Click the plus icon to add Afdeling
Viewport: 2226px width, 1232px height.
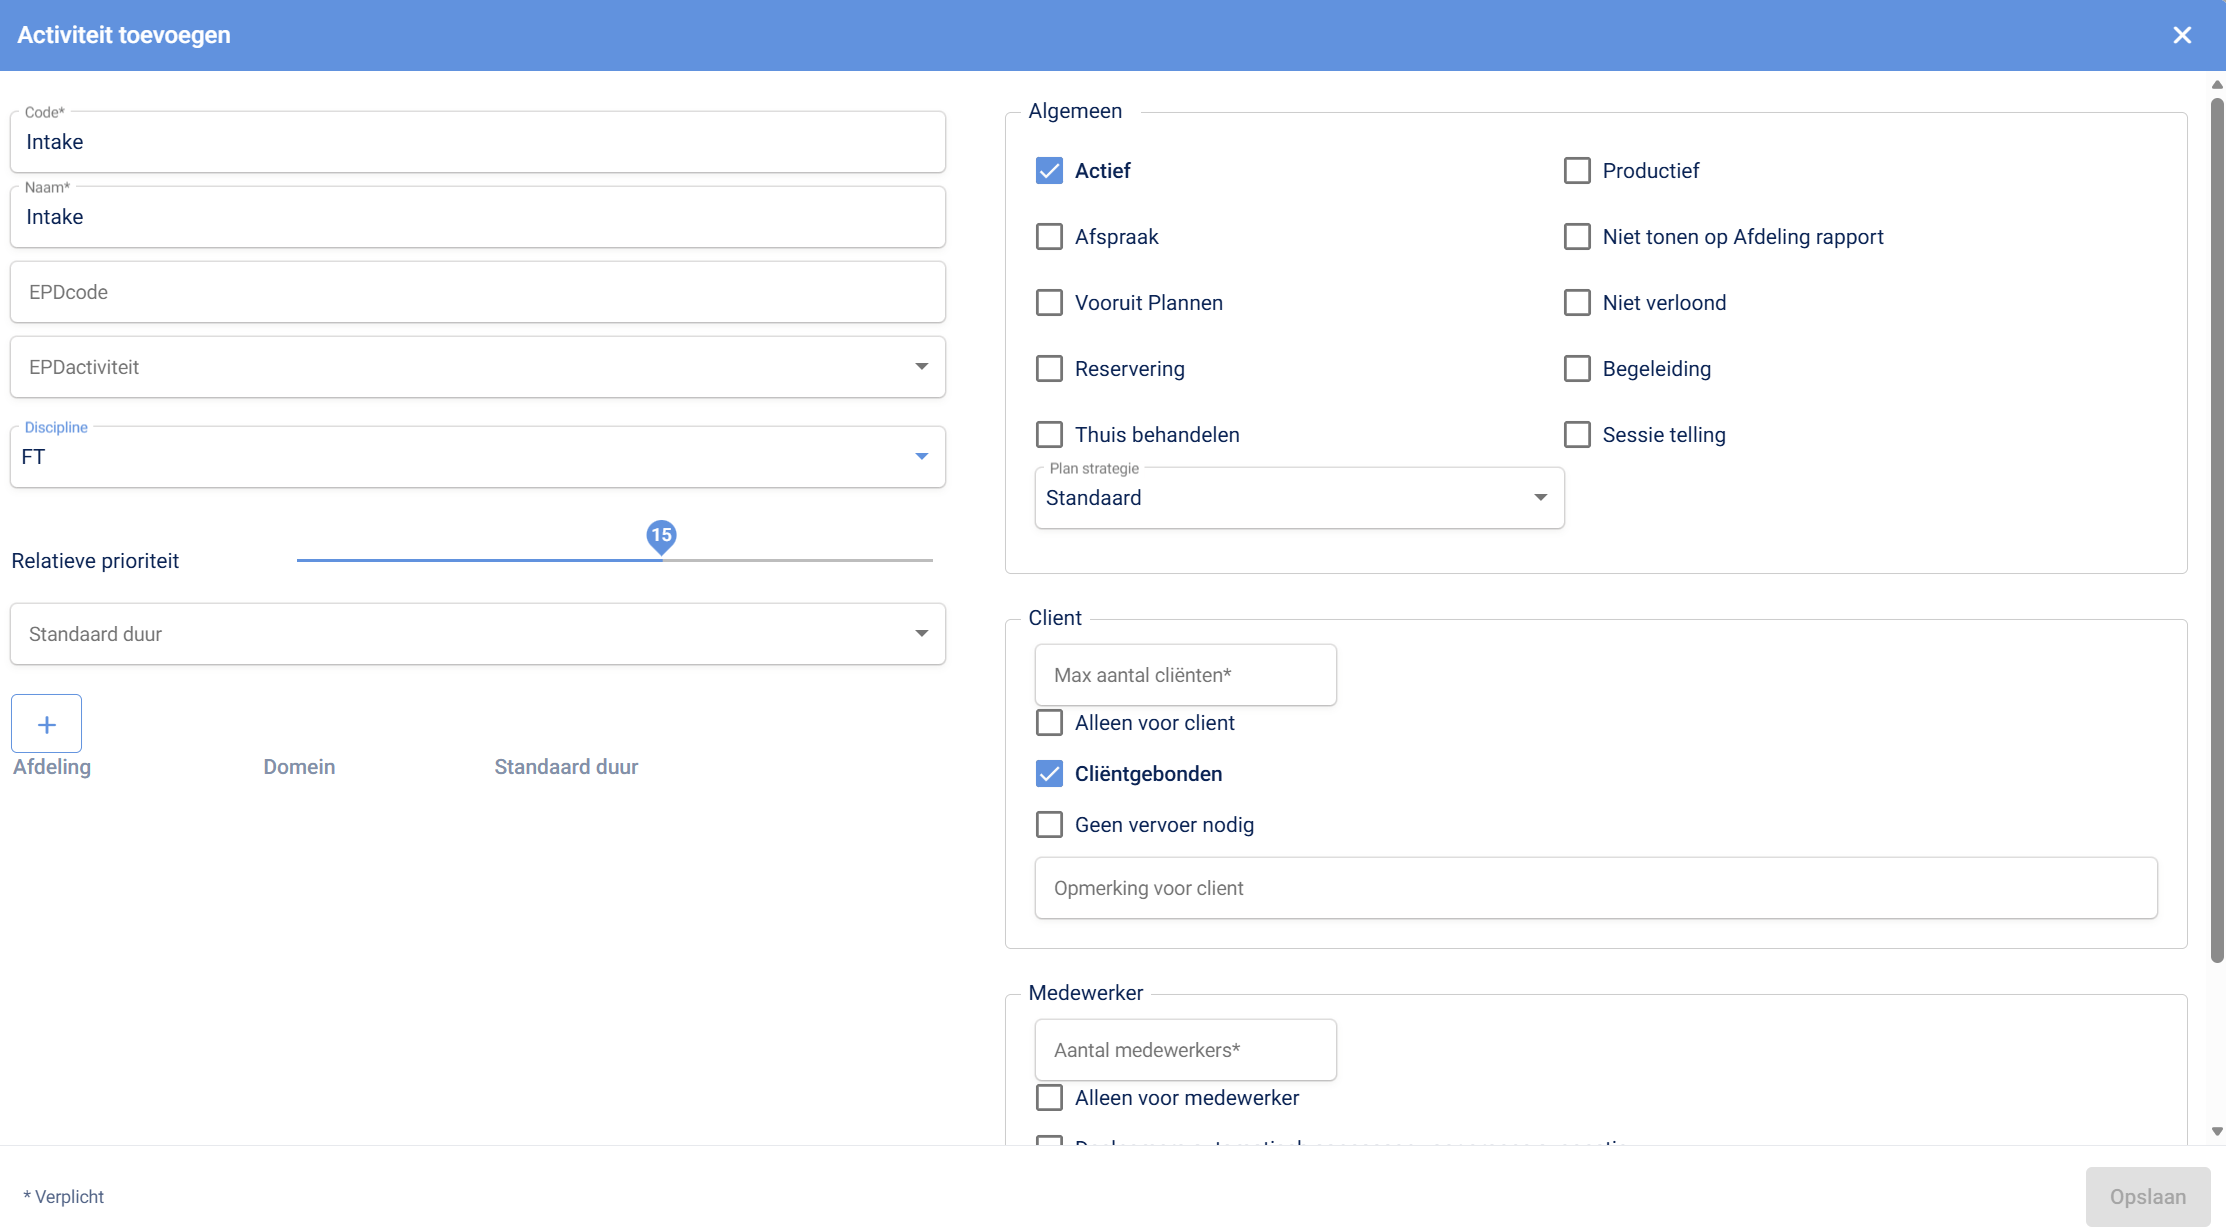pyautogui.click(x=46, y=724)
